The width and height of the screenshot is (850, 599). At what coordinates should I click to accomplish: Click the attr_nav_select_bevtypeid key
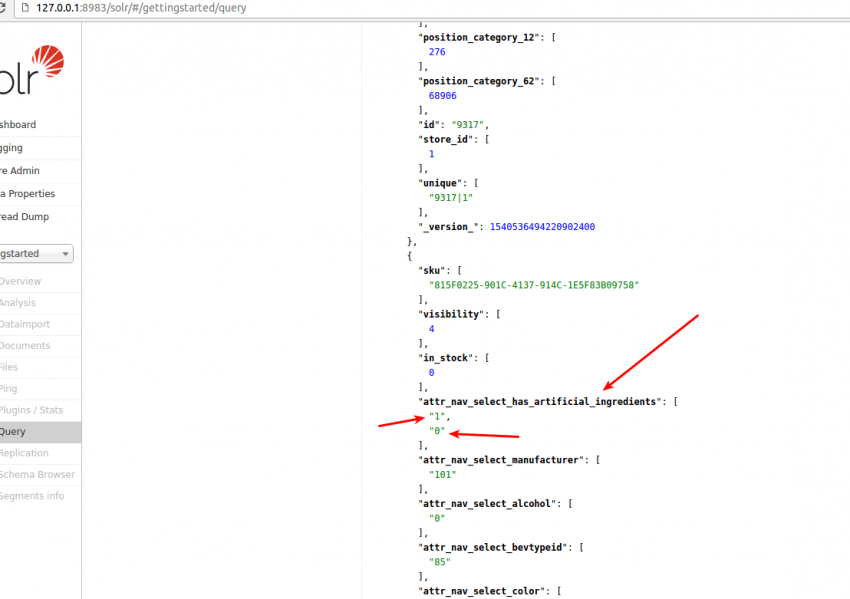(493, 548)
